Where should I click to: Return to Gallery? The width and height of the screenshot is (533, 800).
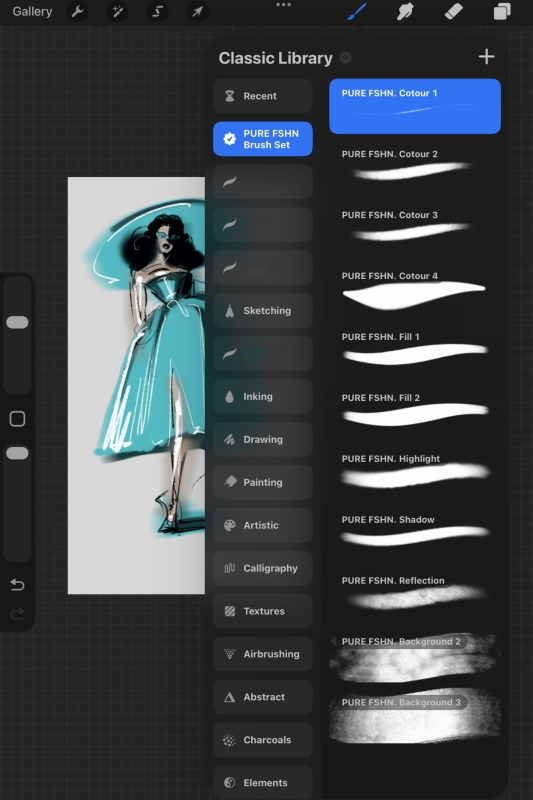(32, 11)
